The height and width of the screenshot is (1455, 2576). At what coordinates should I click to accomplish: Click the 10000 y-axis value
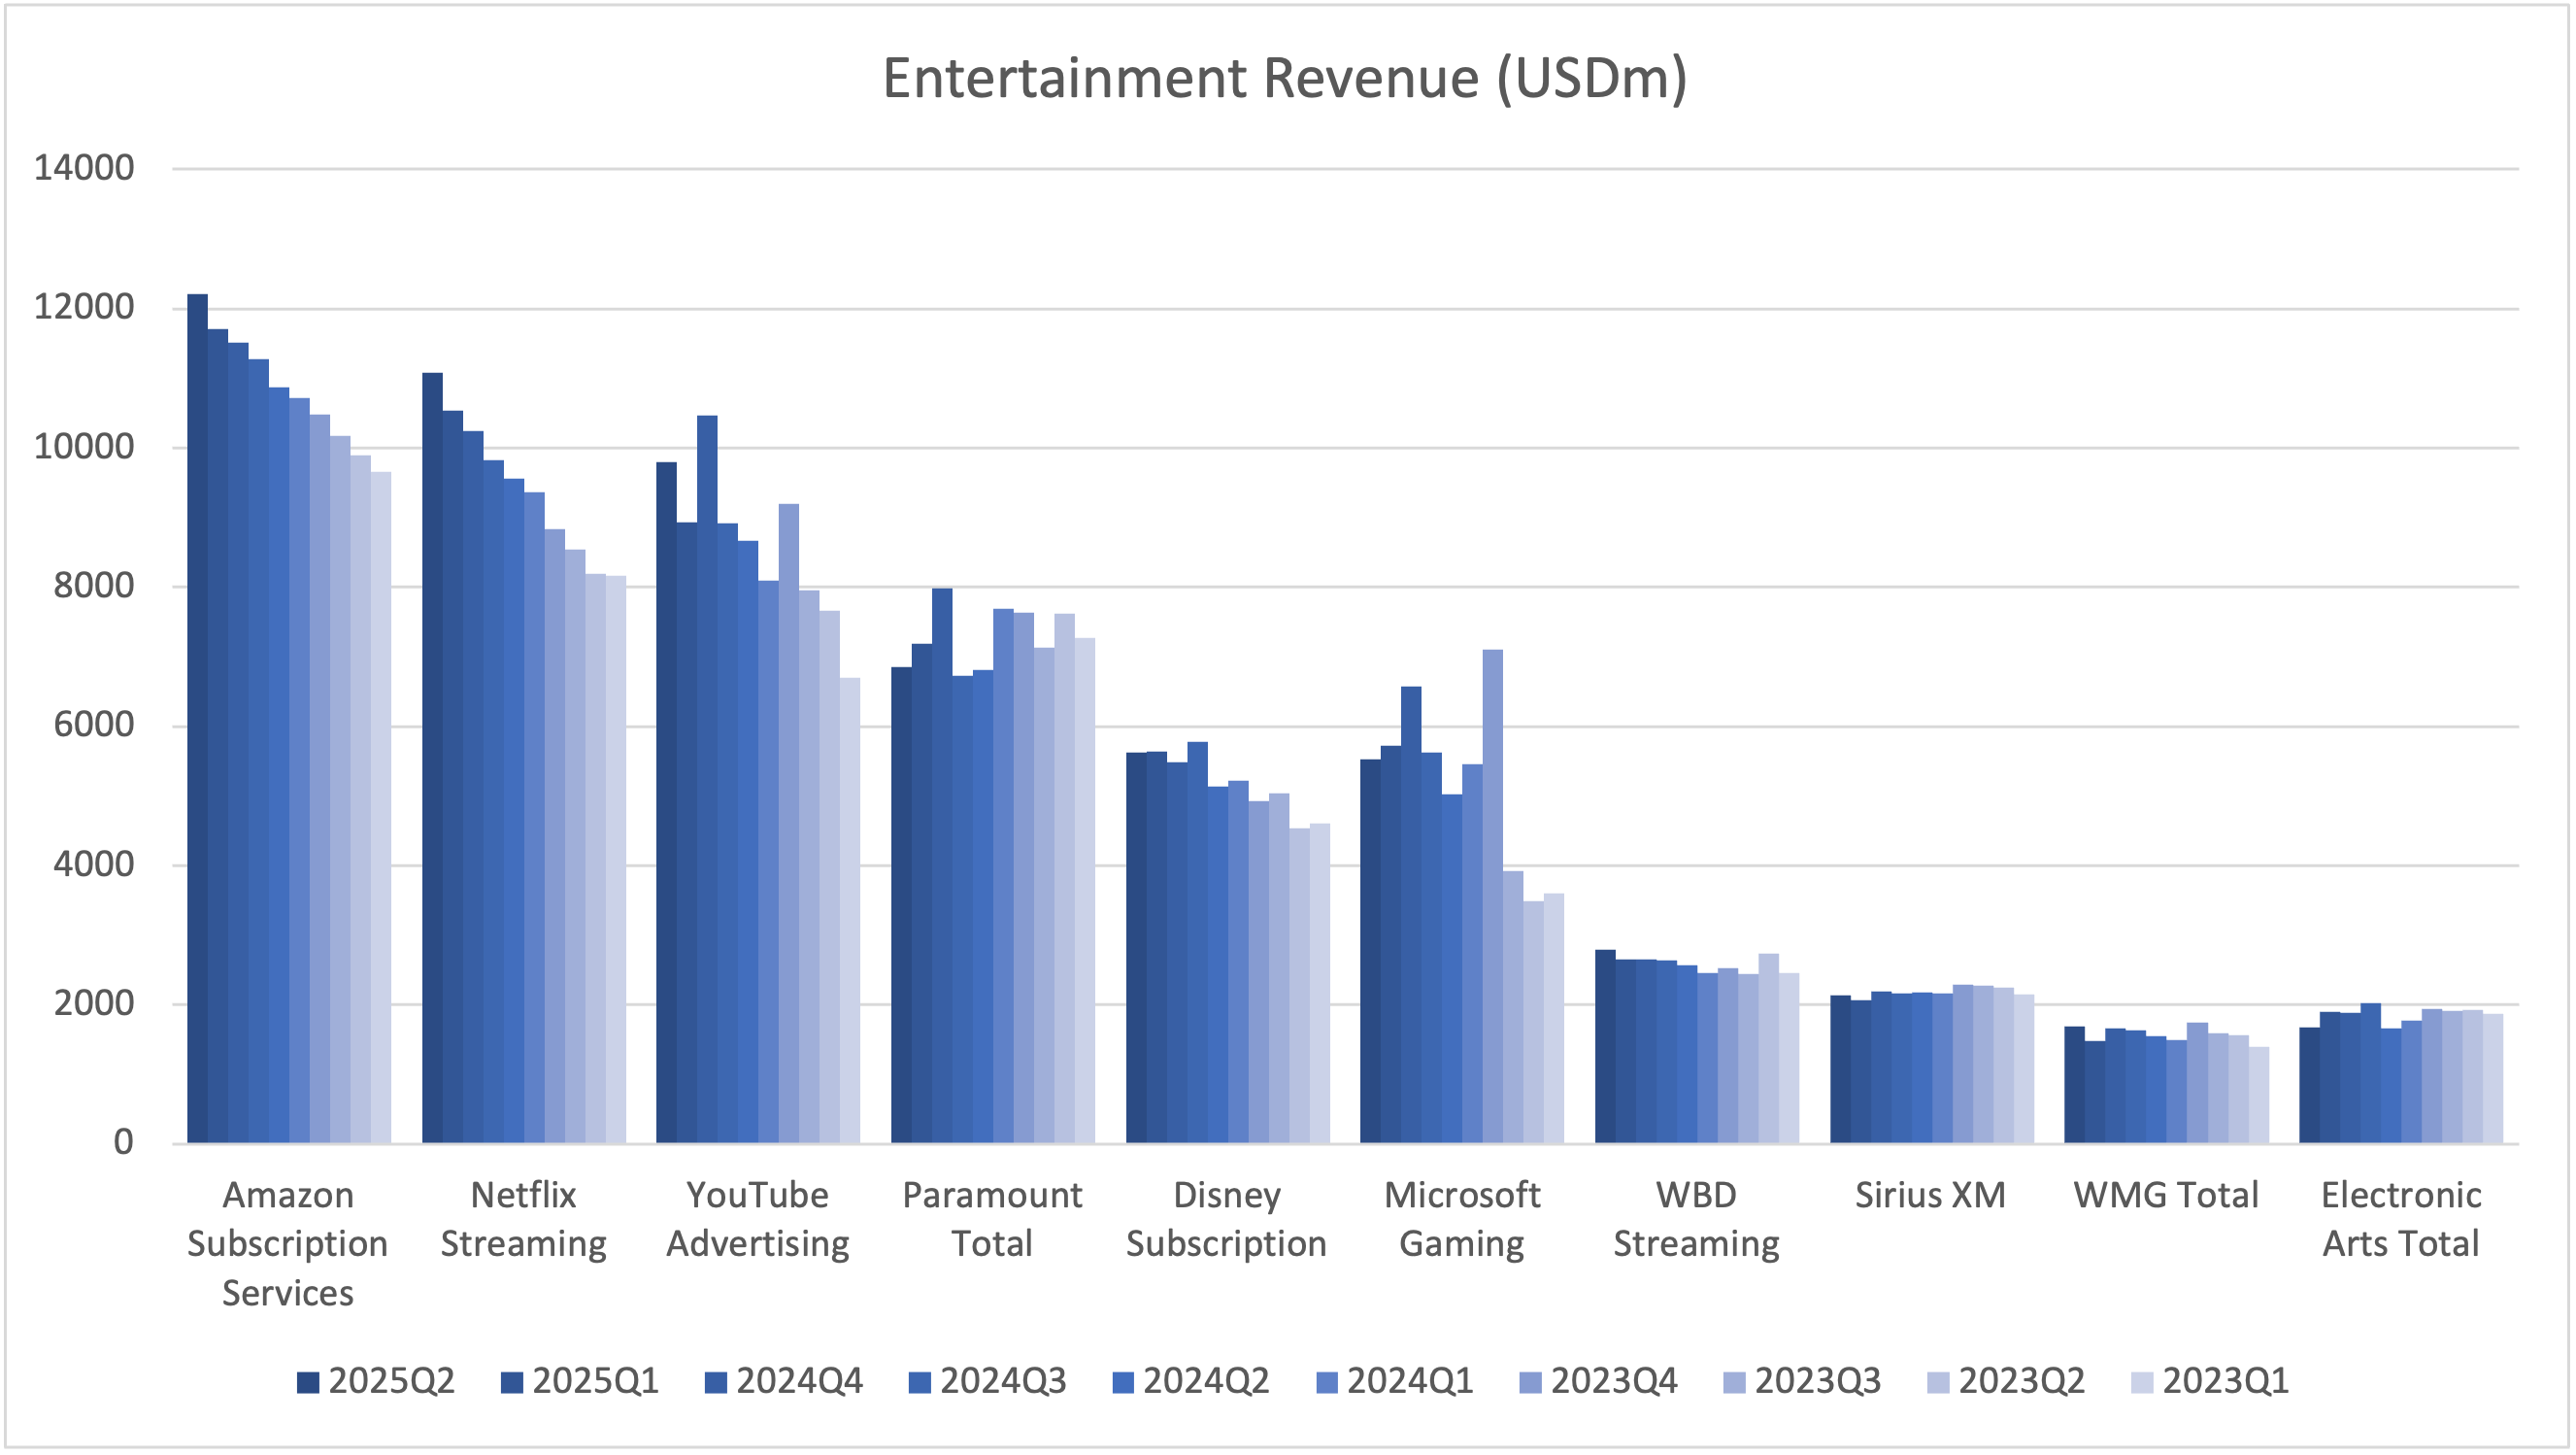[x=84, y=447]
